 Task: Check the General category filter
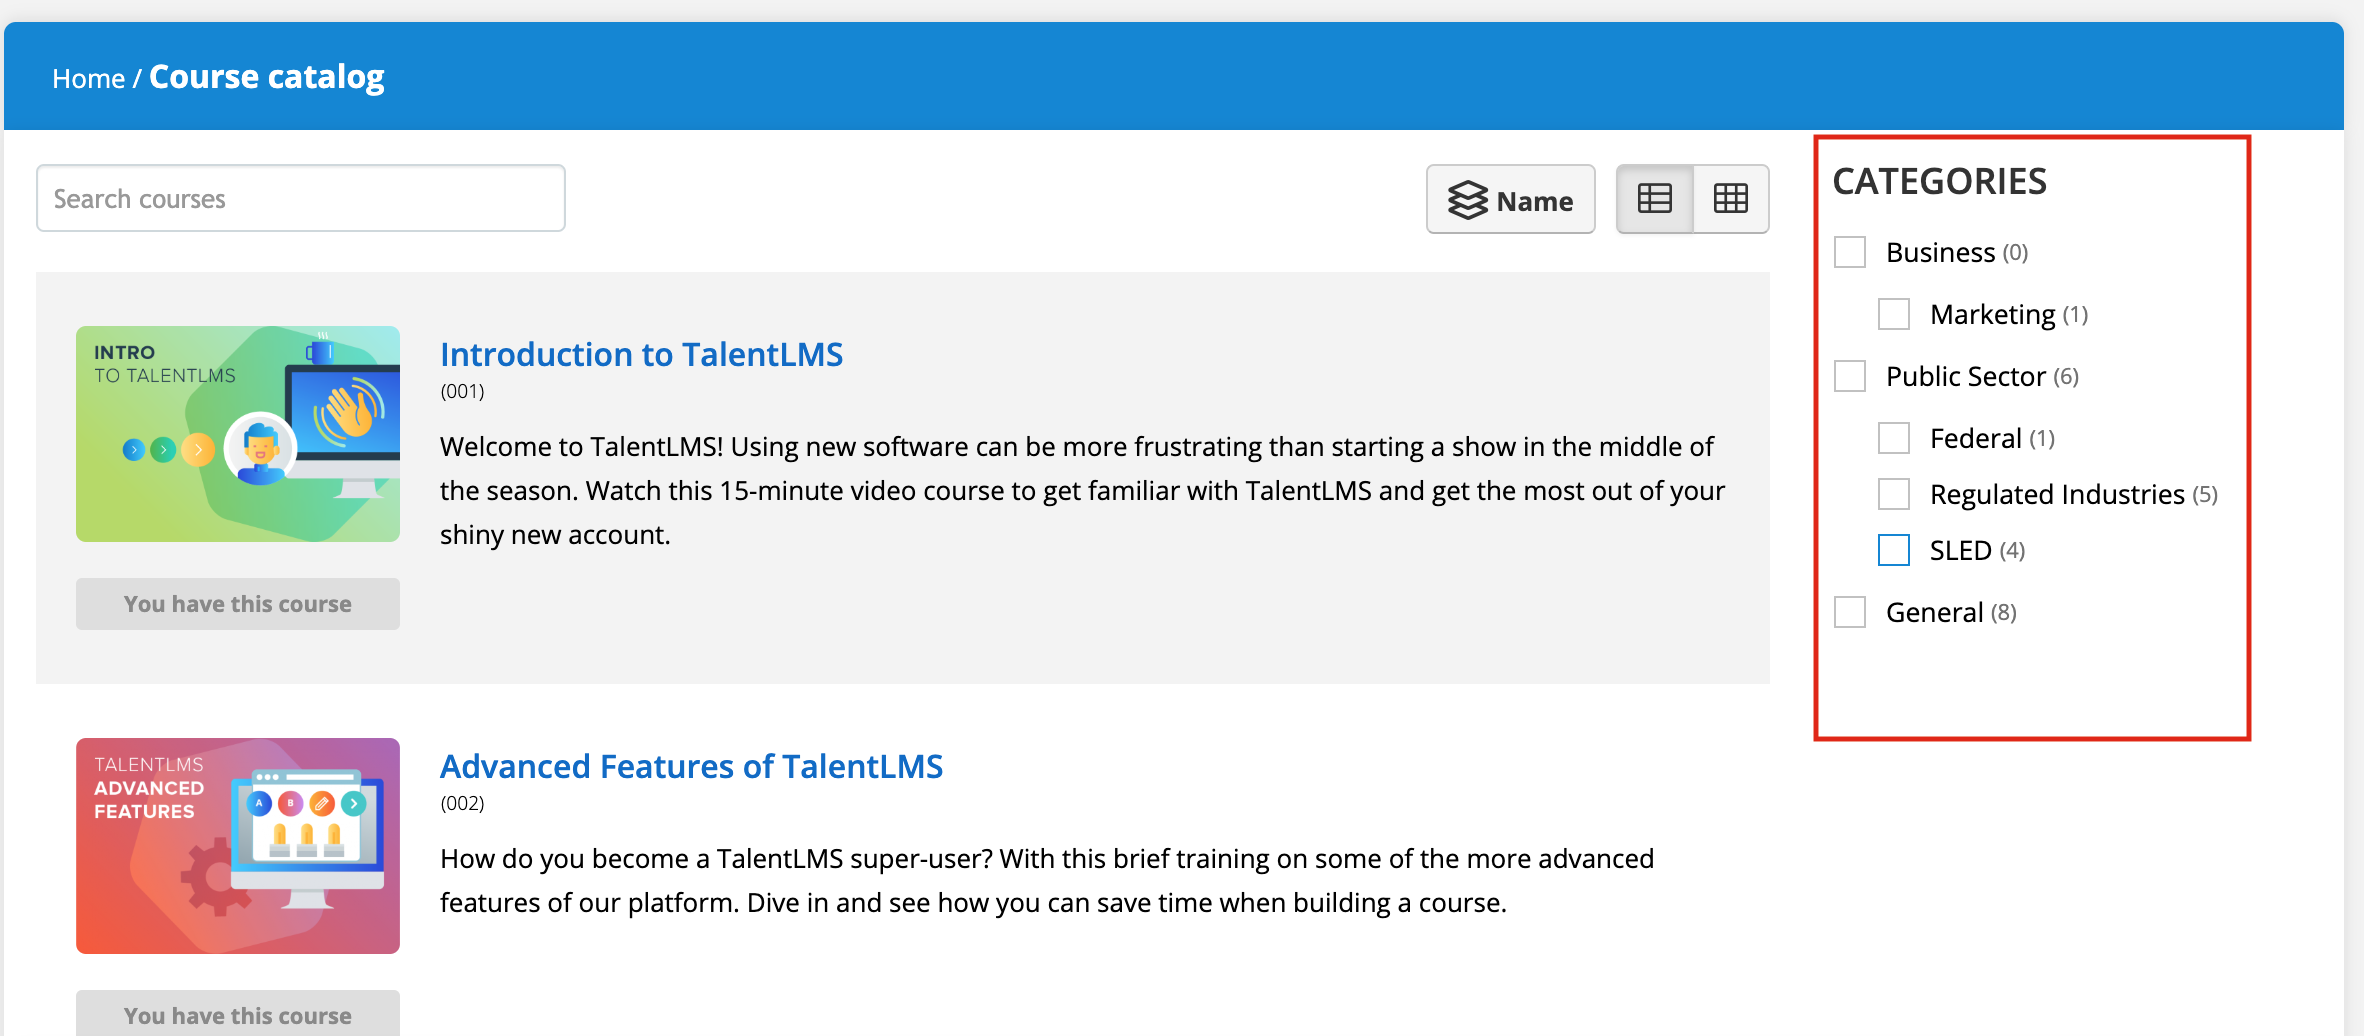coord(1850,612)
